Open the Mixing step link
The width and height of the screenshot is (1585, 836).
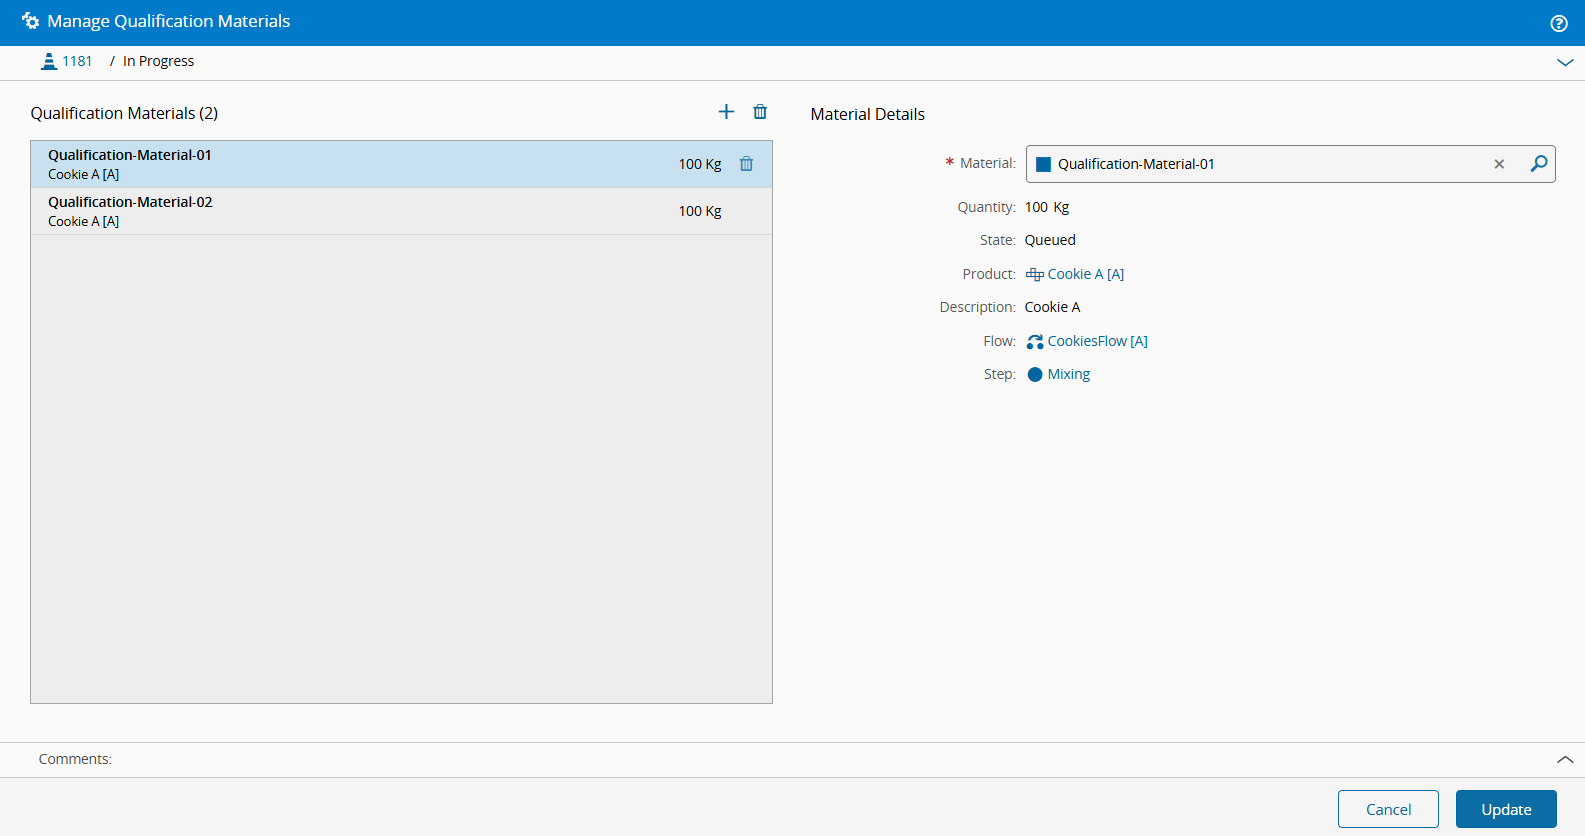[1068, 374]
